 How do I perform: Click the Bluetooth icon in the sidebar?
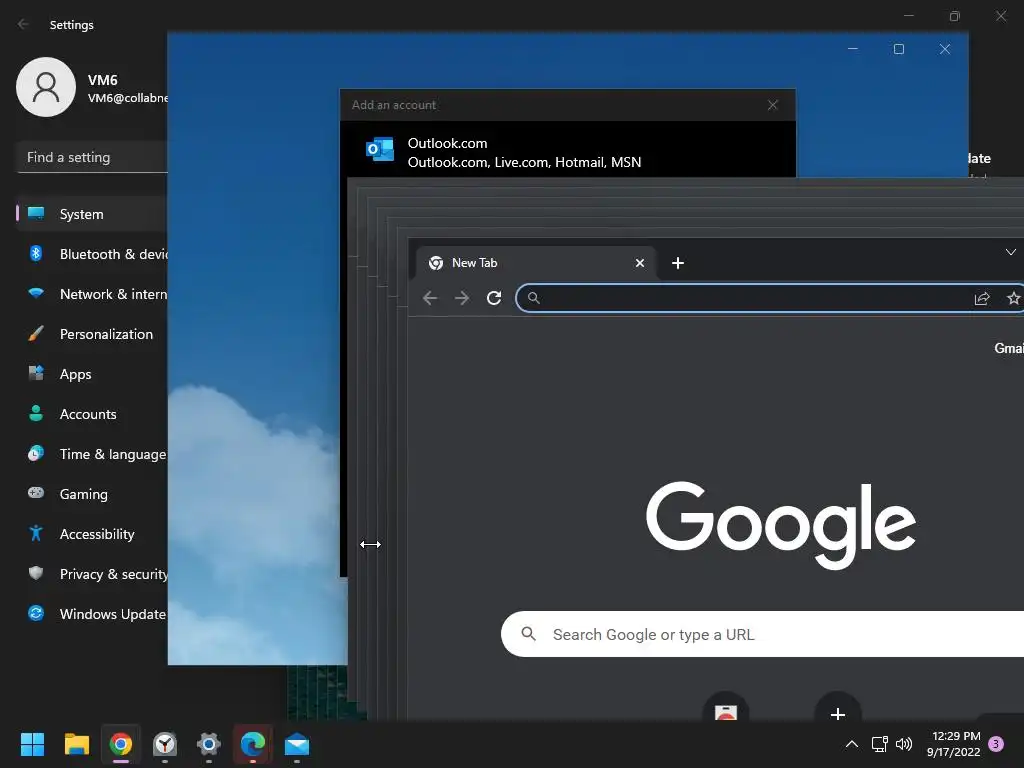tap(36, 253)
